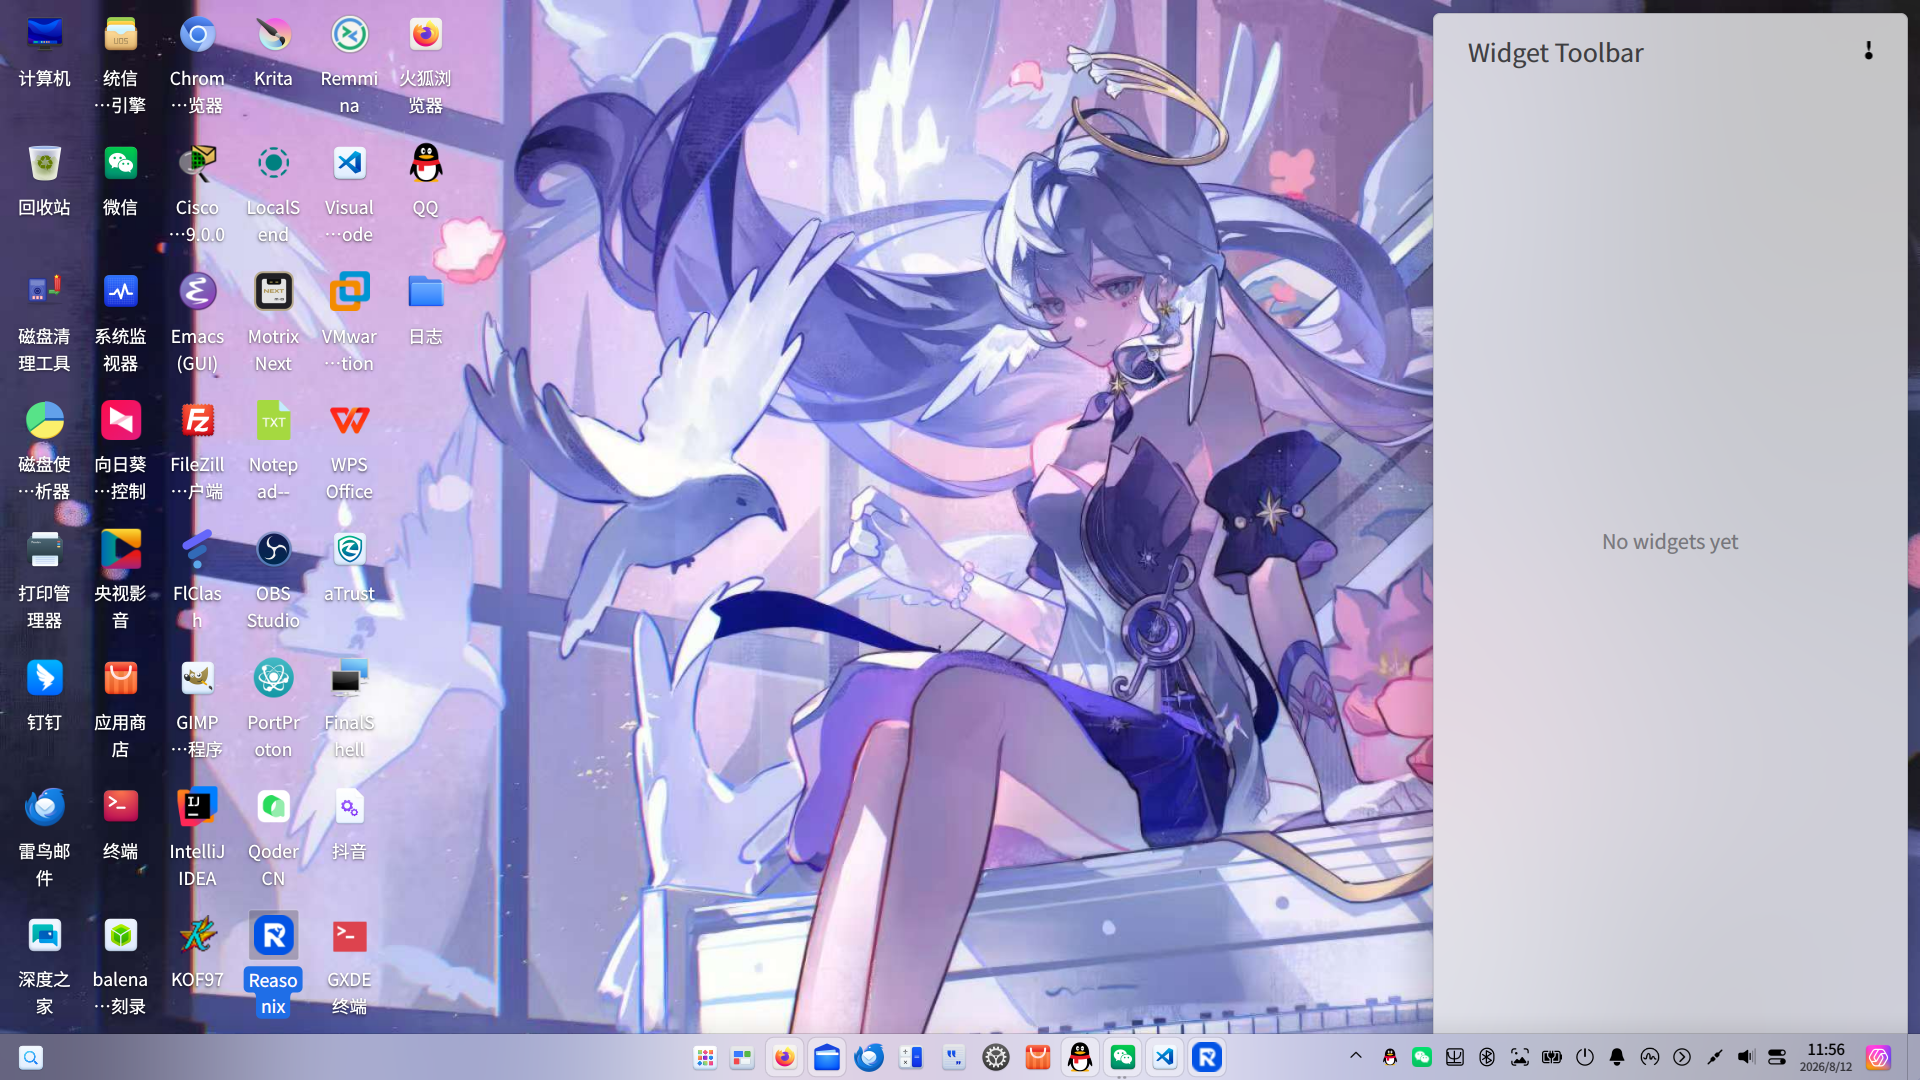This screenshot has width=1920, height=1080.
Task: Open the launcher grid in the taskbar
Action: pos(705,1057)
